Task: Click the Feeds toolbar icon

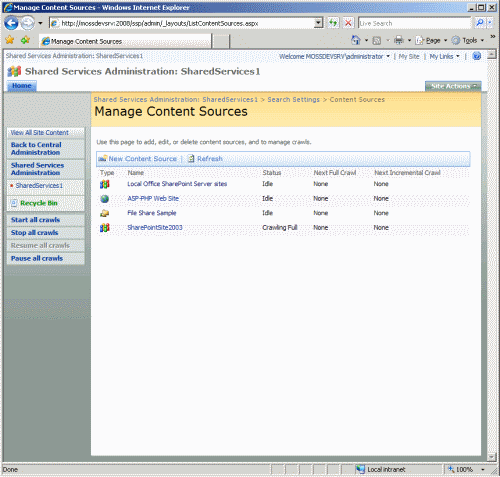Action: [x=377, y=41]
